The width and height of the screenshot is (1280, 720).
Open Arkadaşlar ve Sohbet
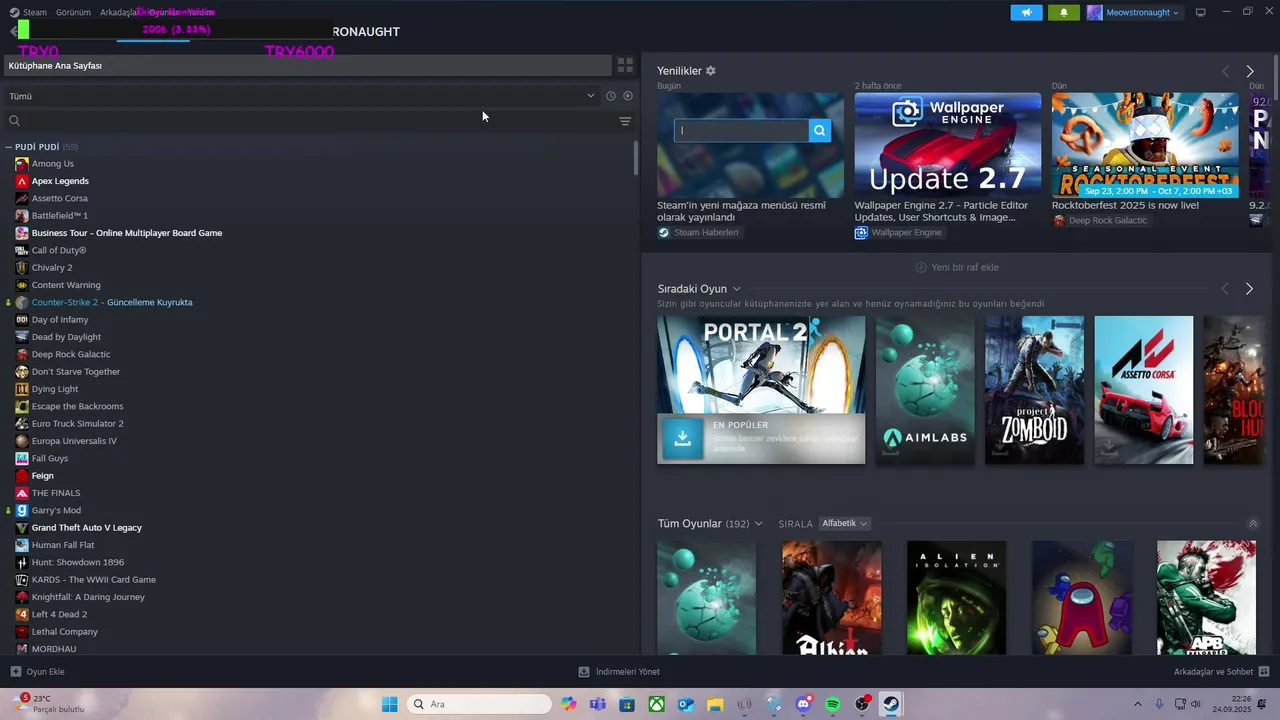(1221, 672)
